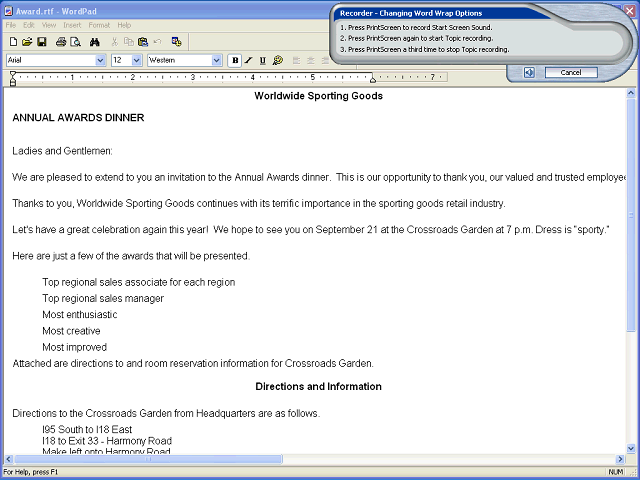
Task: Click heading 'Worldwide Sporting Goods'
Action: point(318,96)
